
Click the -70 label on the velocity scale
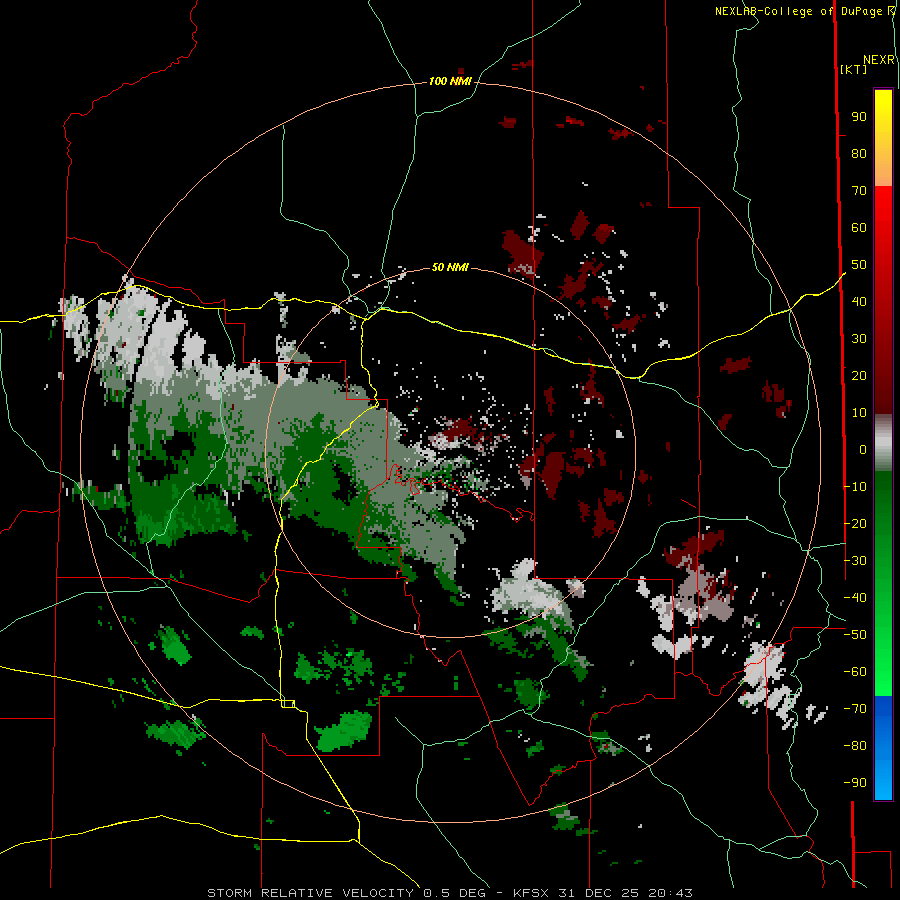coord(855,709)
